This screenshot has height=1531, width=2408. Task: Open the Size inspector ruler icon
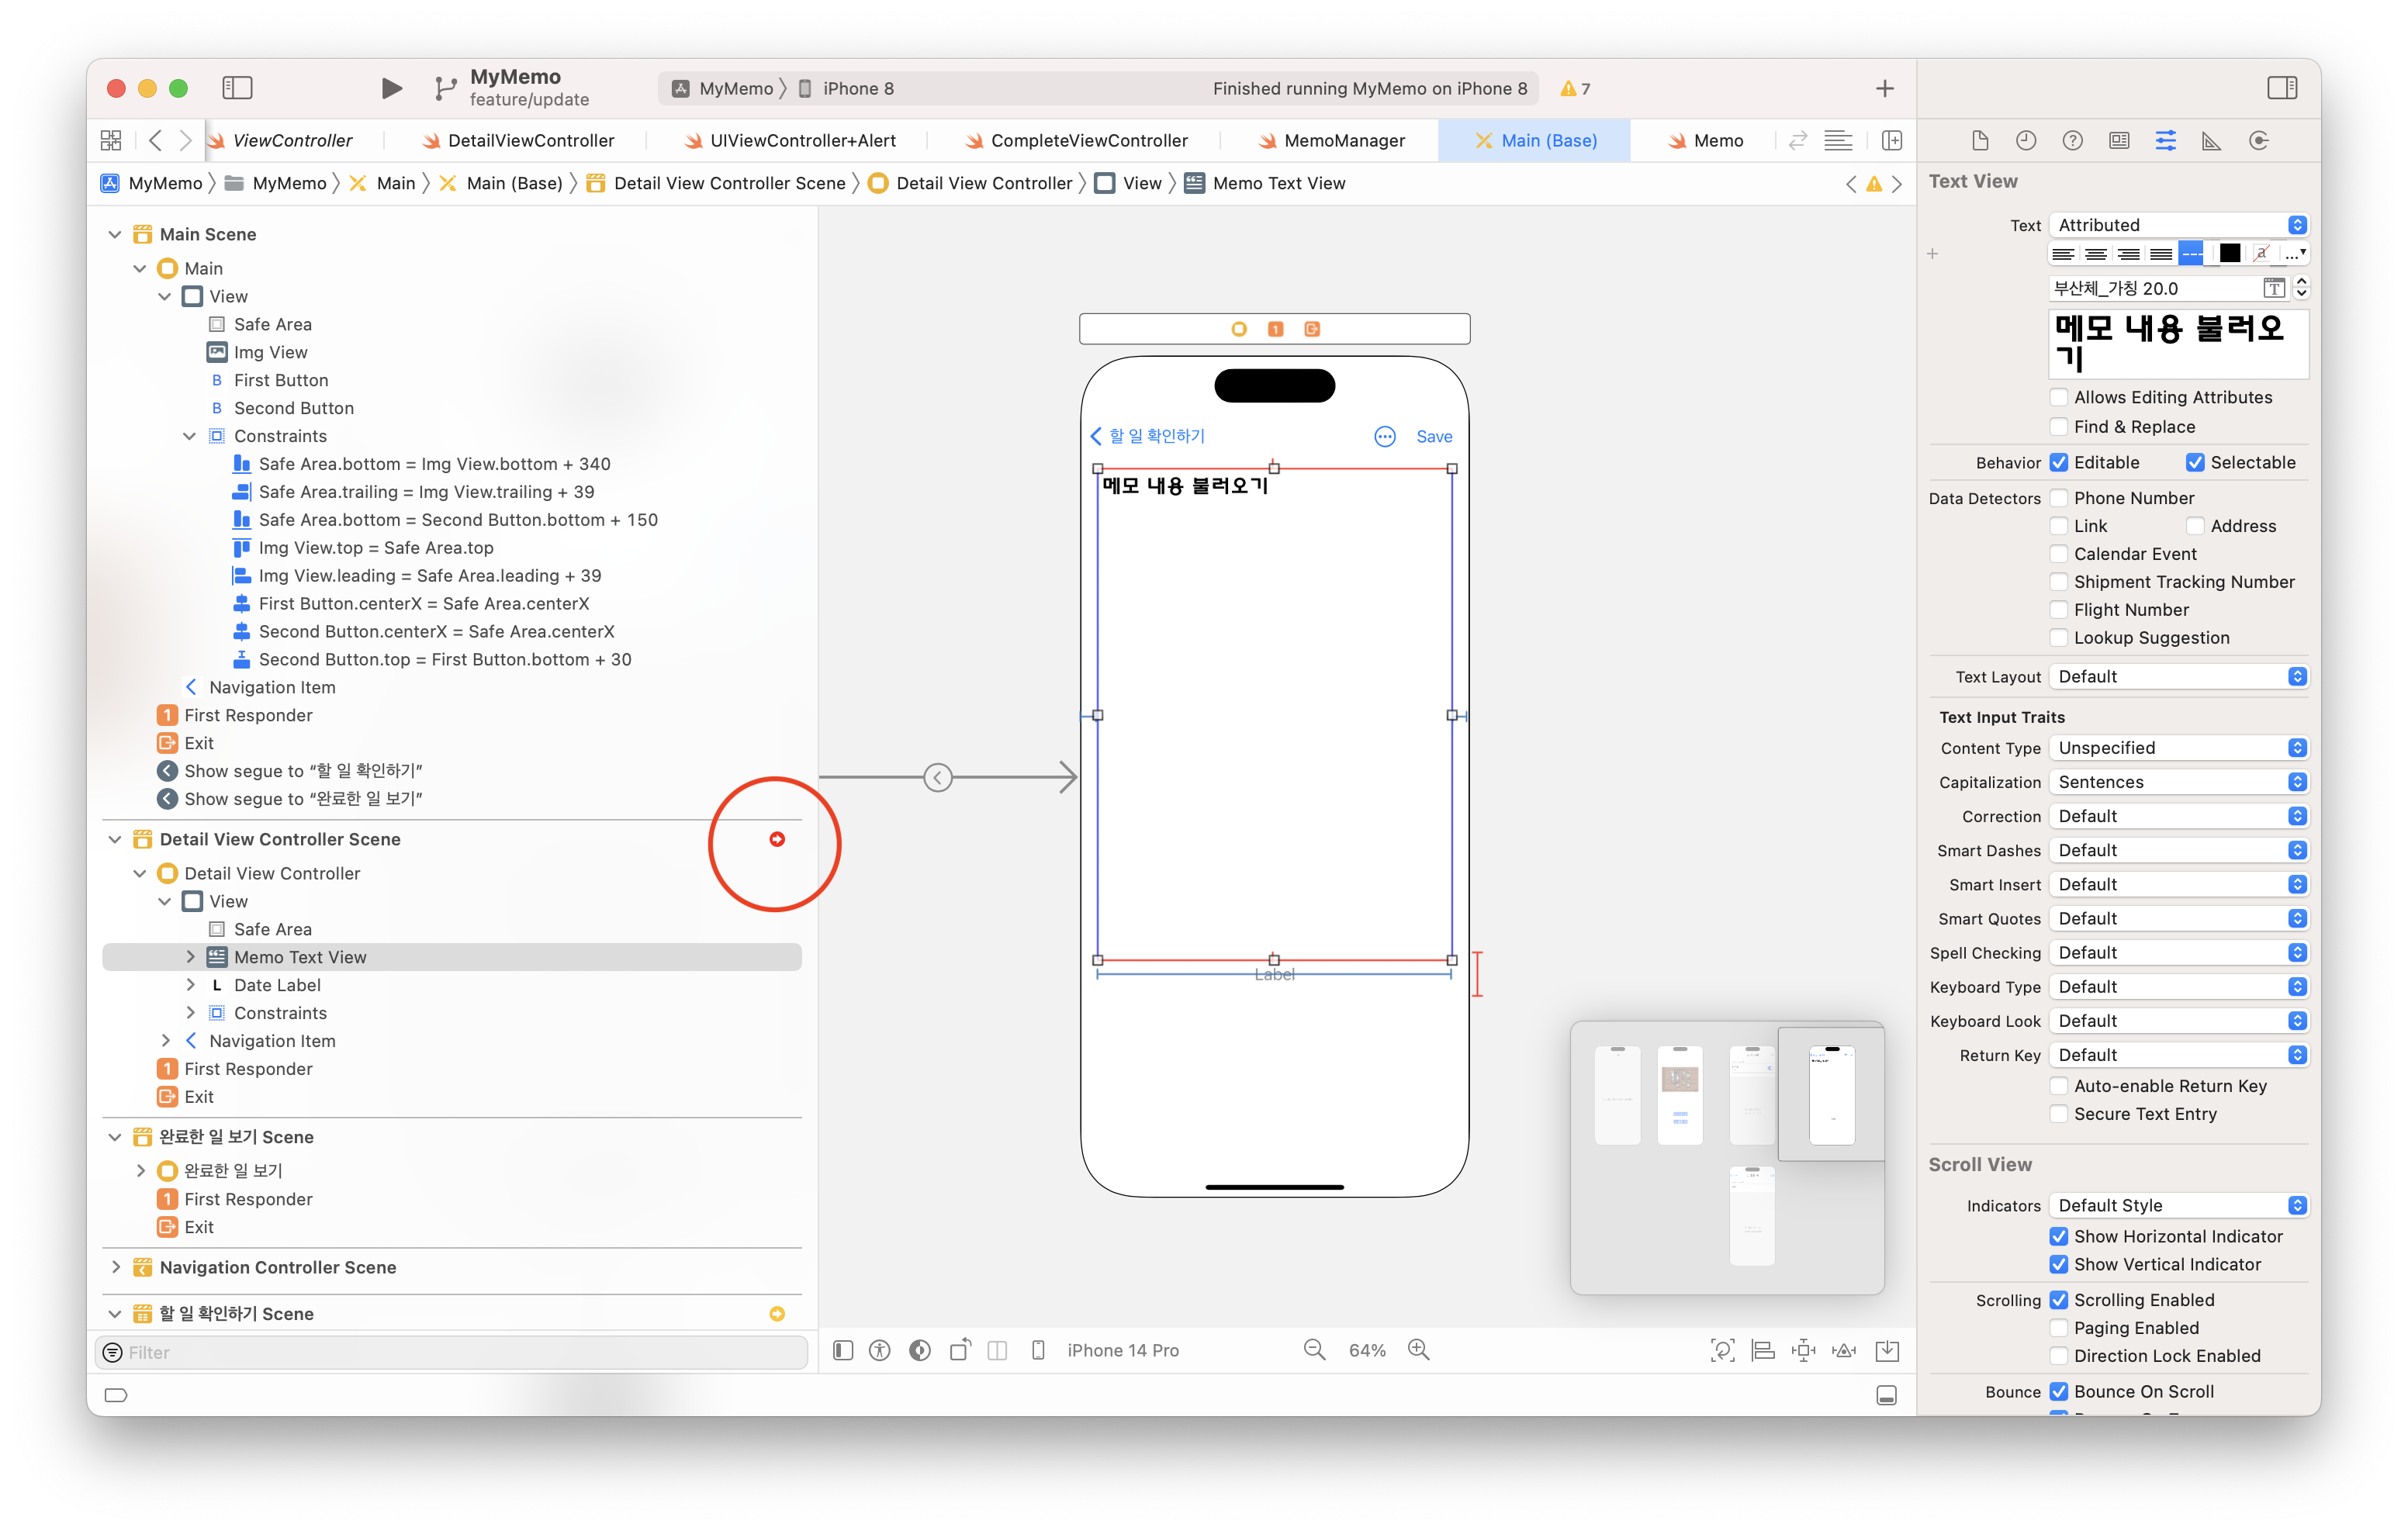(2211, 141)
